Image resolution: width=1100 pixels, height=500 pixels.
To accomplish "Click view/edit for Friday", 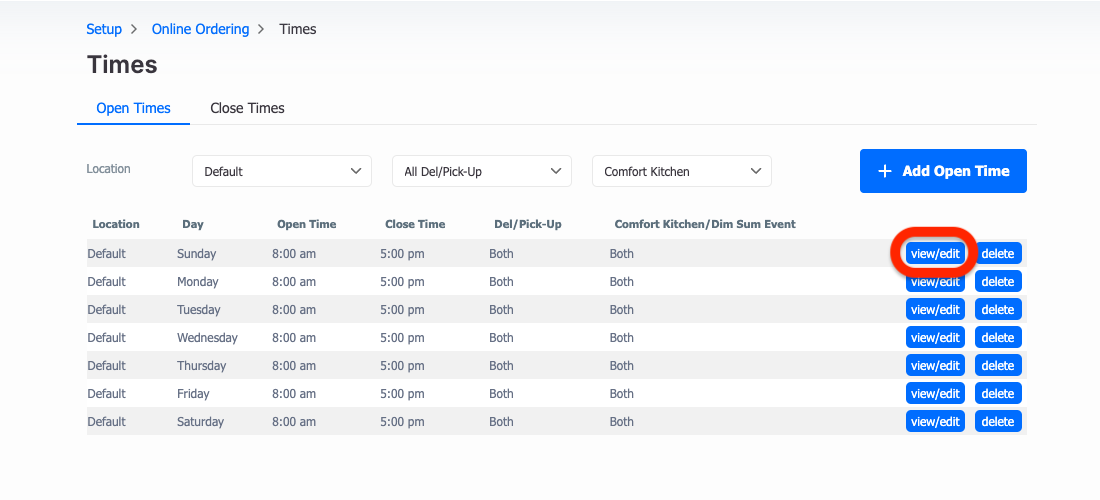I will (x=935, y=393).
